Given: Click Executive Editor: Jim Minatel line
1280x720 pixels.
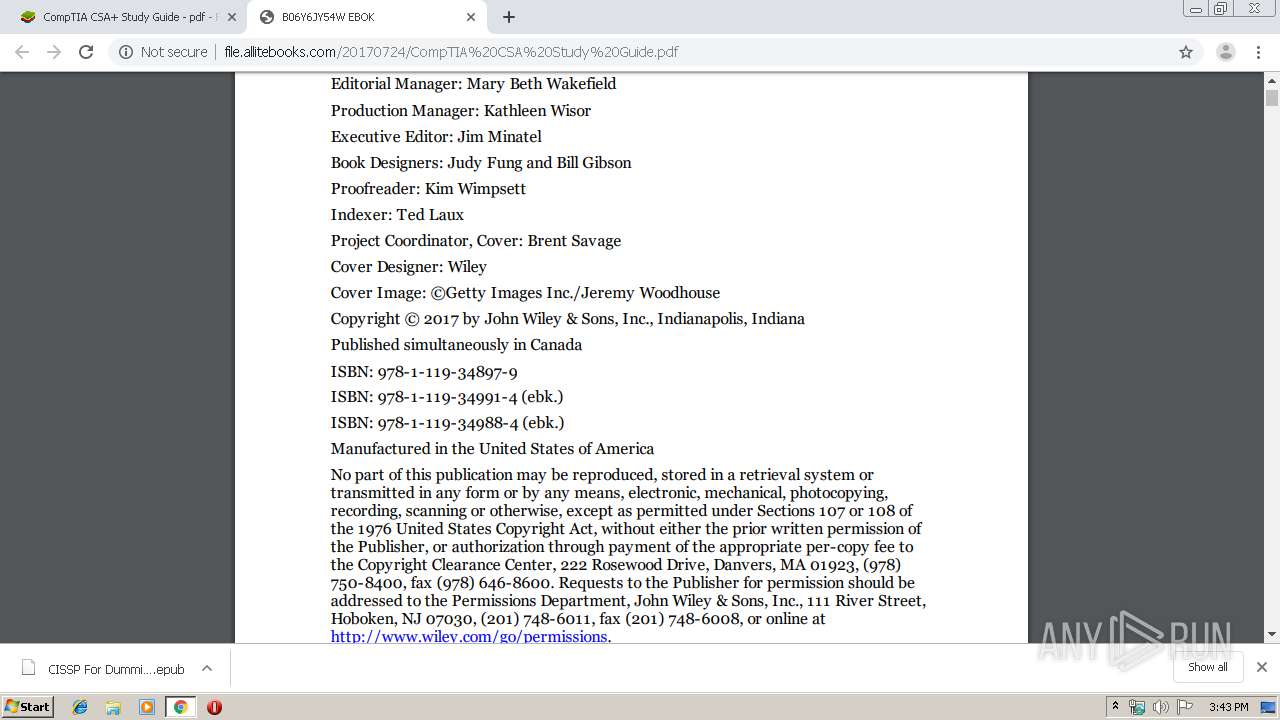Looking at the screenshot, I should point(436,137).
